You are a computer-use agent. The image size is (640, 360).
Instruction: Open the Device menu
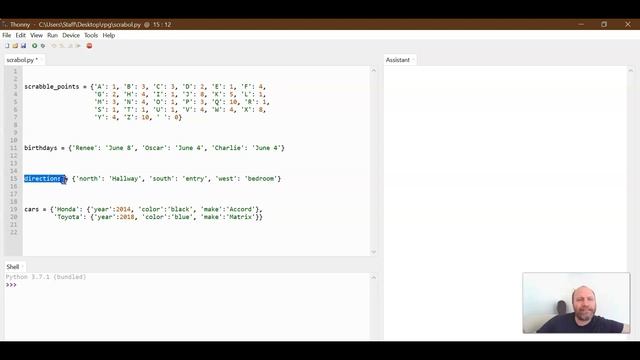pos(71,36)
